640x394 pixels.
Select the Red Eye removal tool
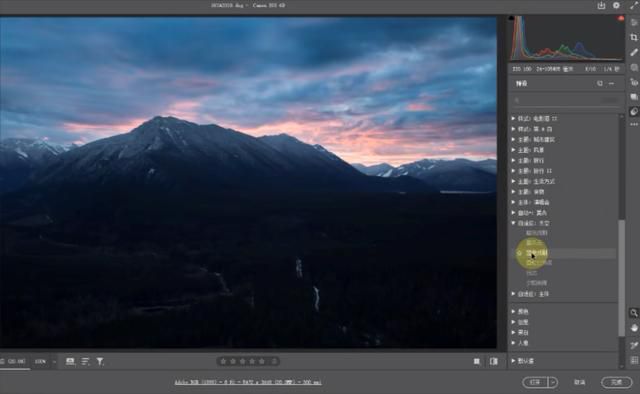click(x=633, y=82)
